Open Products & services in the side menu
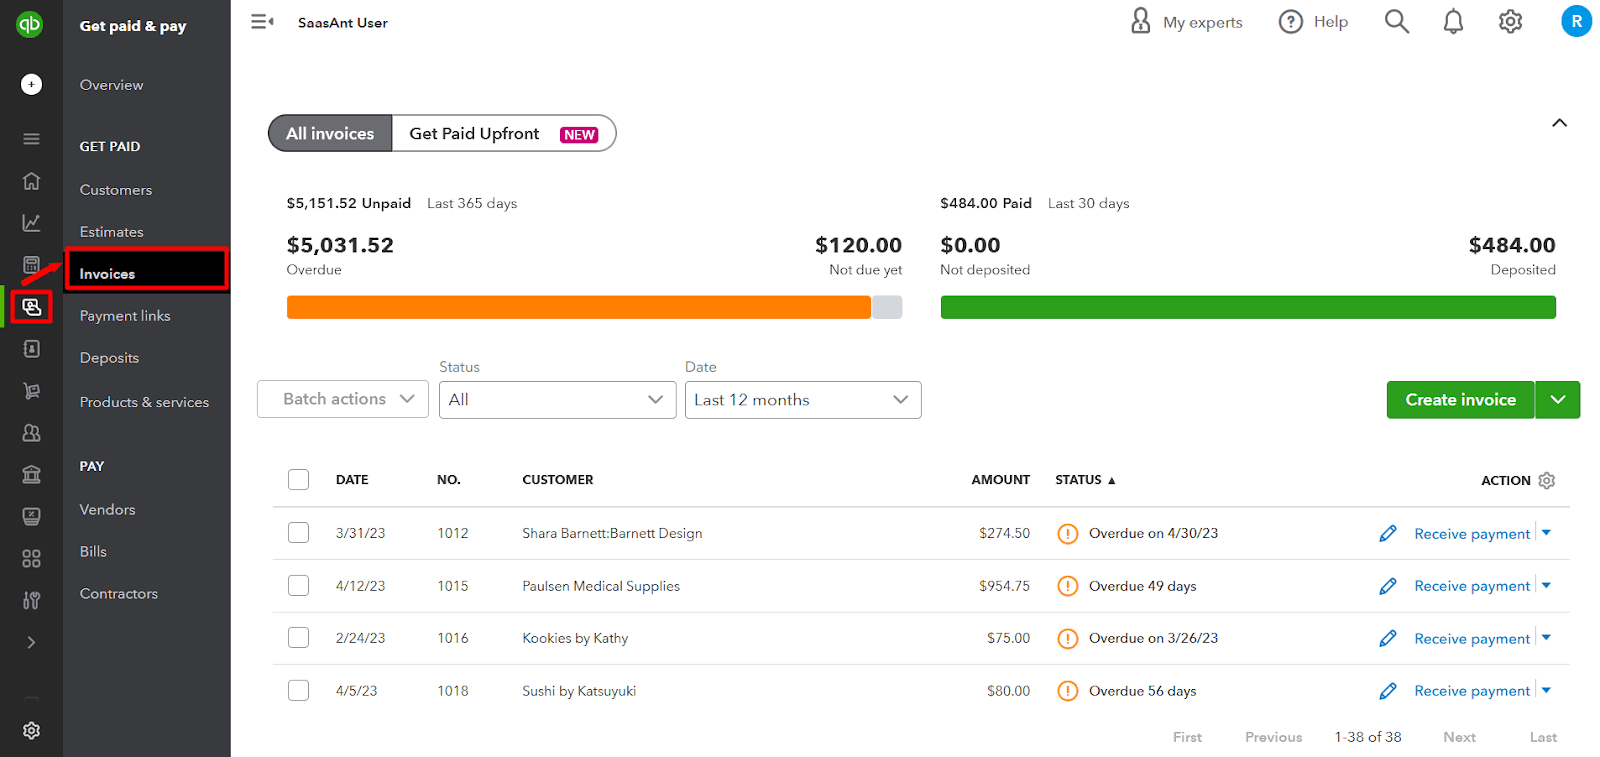 coord(145,402)
